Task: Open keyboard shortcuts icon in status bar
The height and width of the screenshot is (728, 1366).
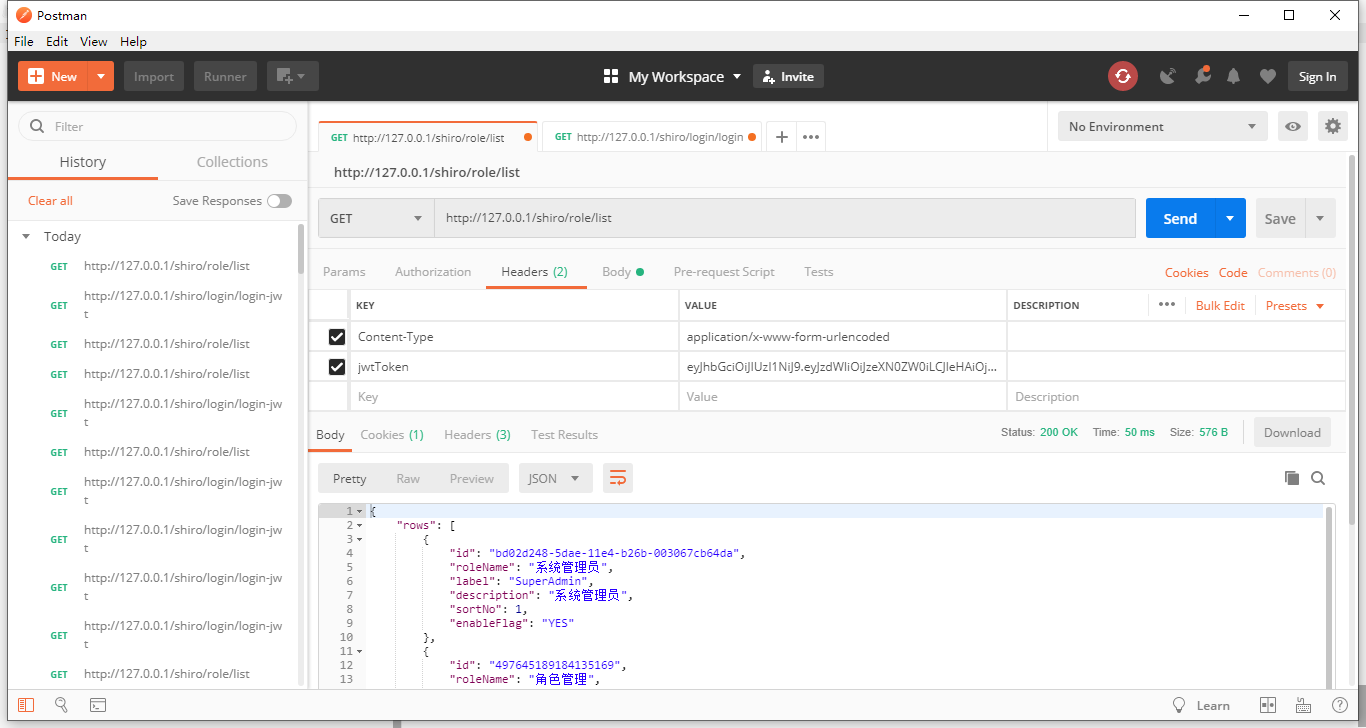Action: [x=1303, y=705]
